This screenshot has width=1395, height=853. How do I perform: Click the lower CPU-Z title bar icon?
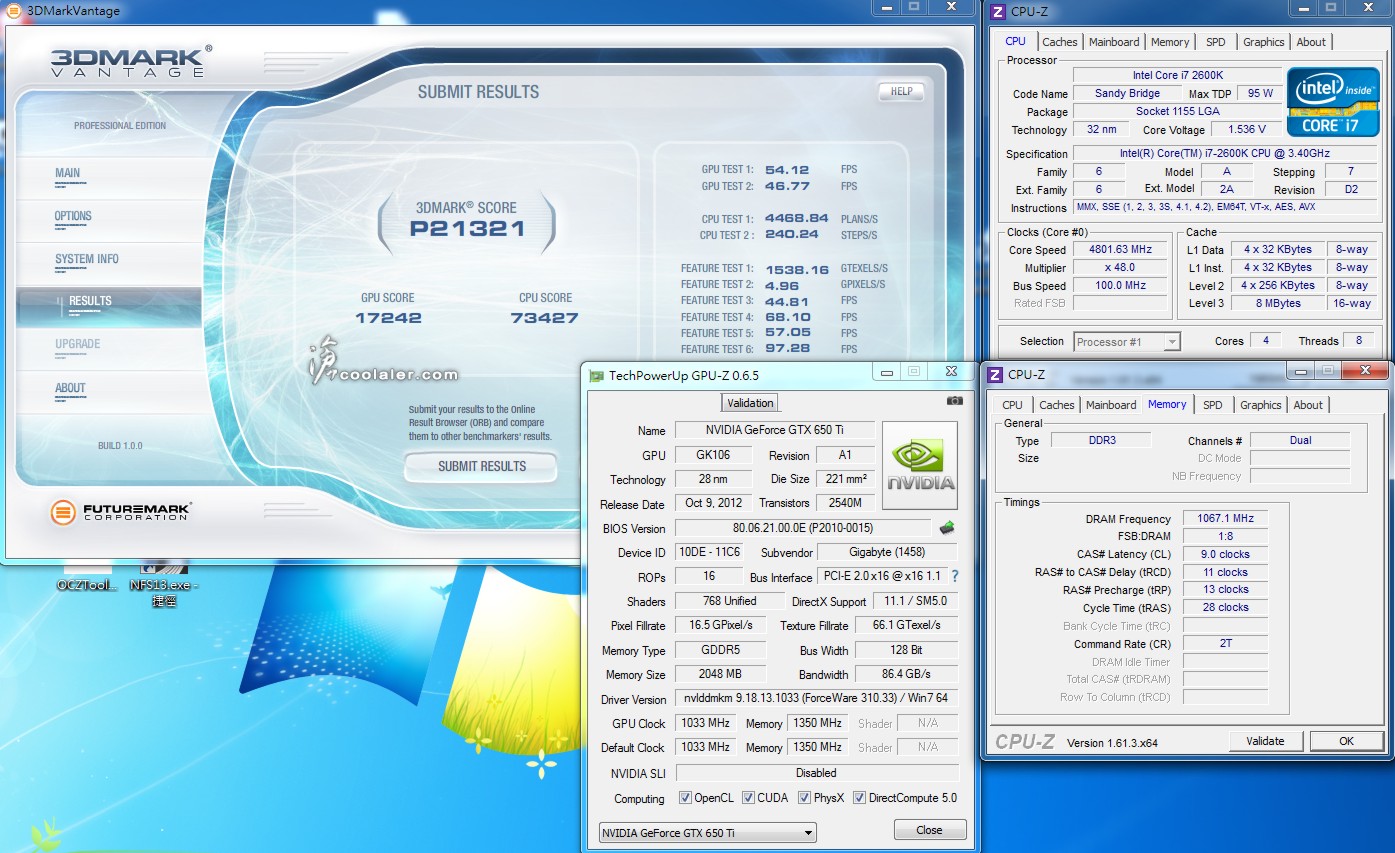[x=995, y=375]
